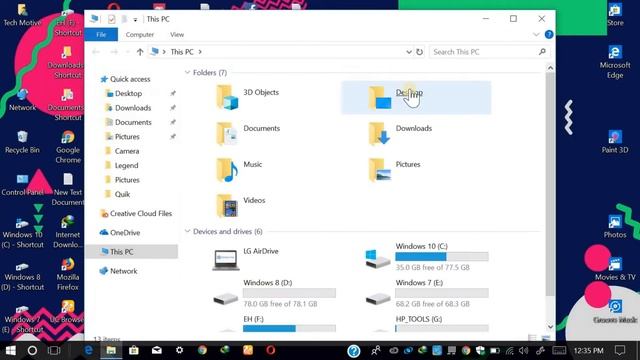Image resolution: width=640 pixels, height=360 pixels.
Task: Click This PC in the address bar
Action: (x=182, y=52)
